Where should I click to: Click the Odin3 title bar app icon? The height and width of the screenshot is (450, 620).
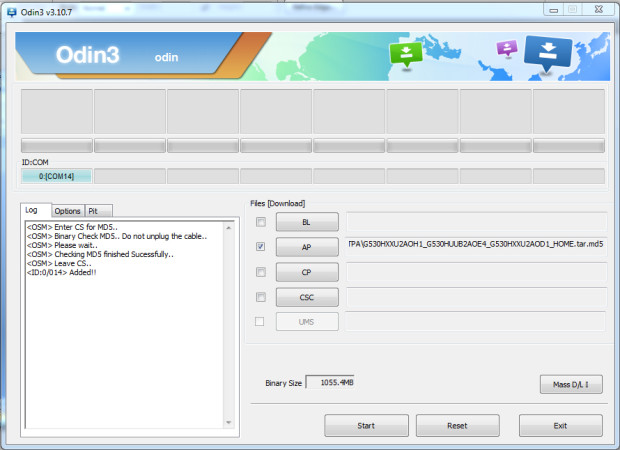[x=12, y=12]
